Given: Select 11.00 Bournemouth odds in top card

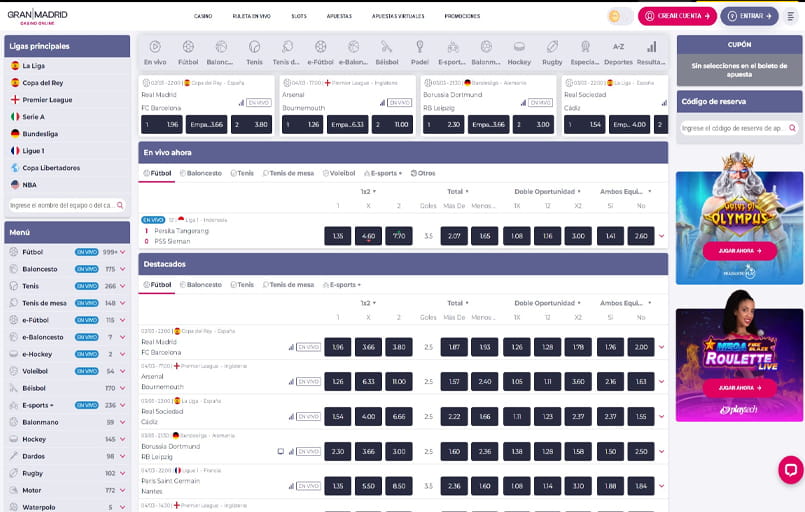Looking at the screenshot, I should (x=392, y=124).
